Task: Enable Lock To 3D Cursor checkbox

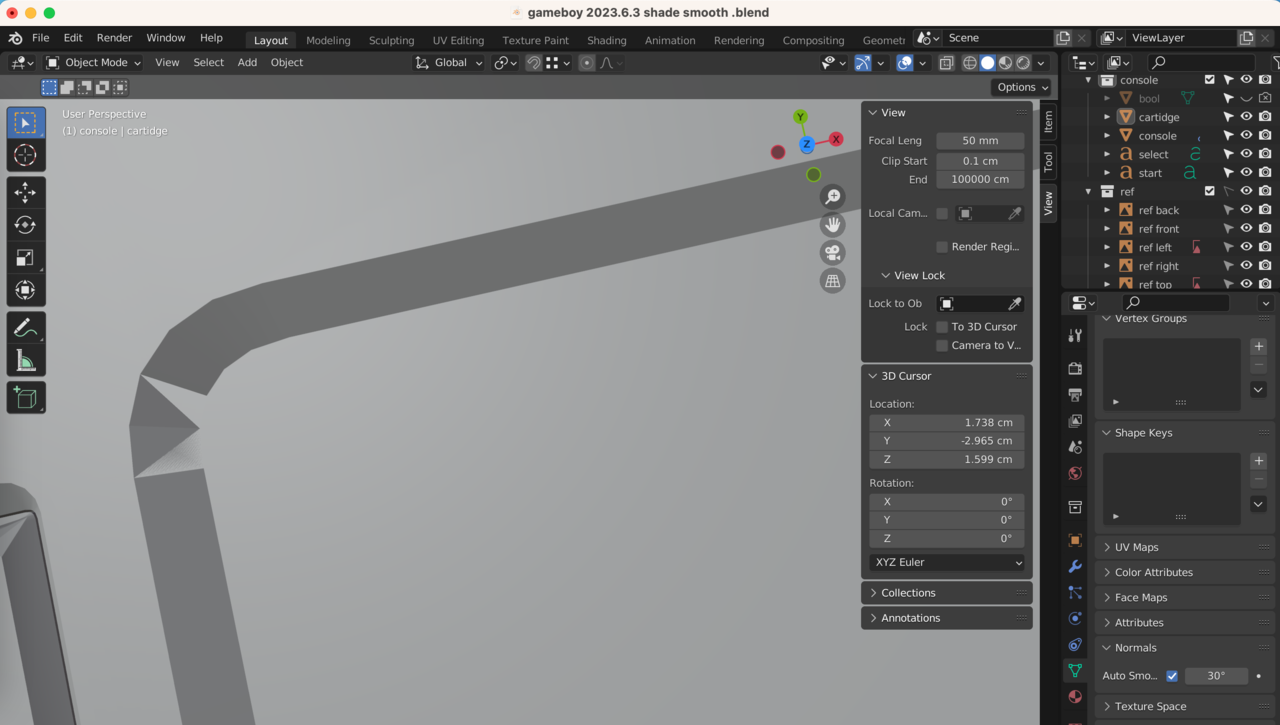Action: click(x=942, y=327)
